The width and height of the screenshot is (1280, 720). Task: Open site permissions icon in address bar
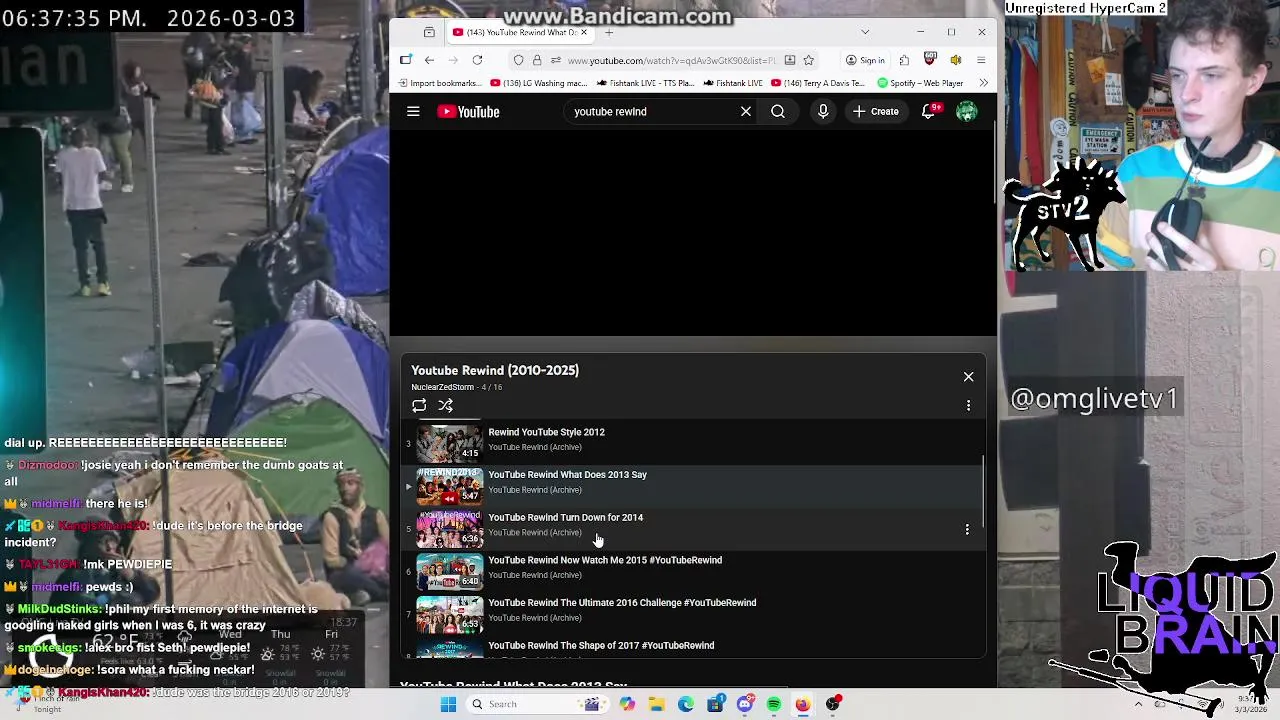tap(555, 60)
